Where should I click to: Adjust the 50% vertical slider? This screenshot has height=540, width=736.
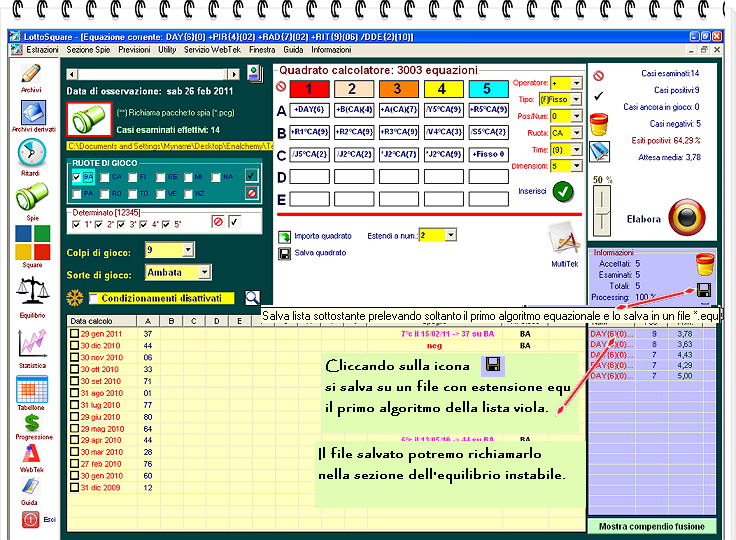[x=602, y=210]
